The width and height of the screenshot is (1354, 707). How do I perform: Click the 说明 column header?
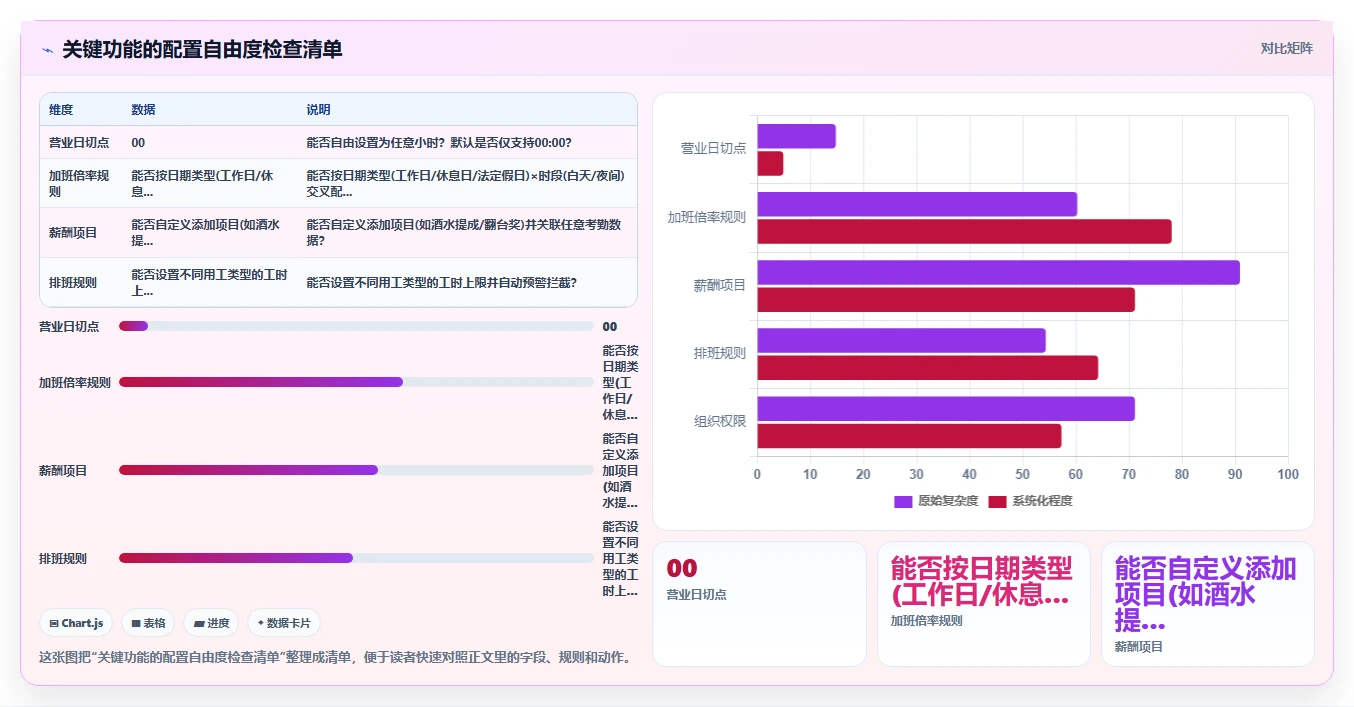pyautogui.click(x=318, y=109)
